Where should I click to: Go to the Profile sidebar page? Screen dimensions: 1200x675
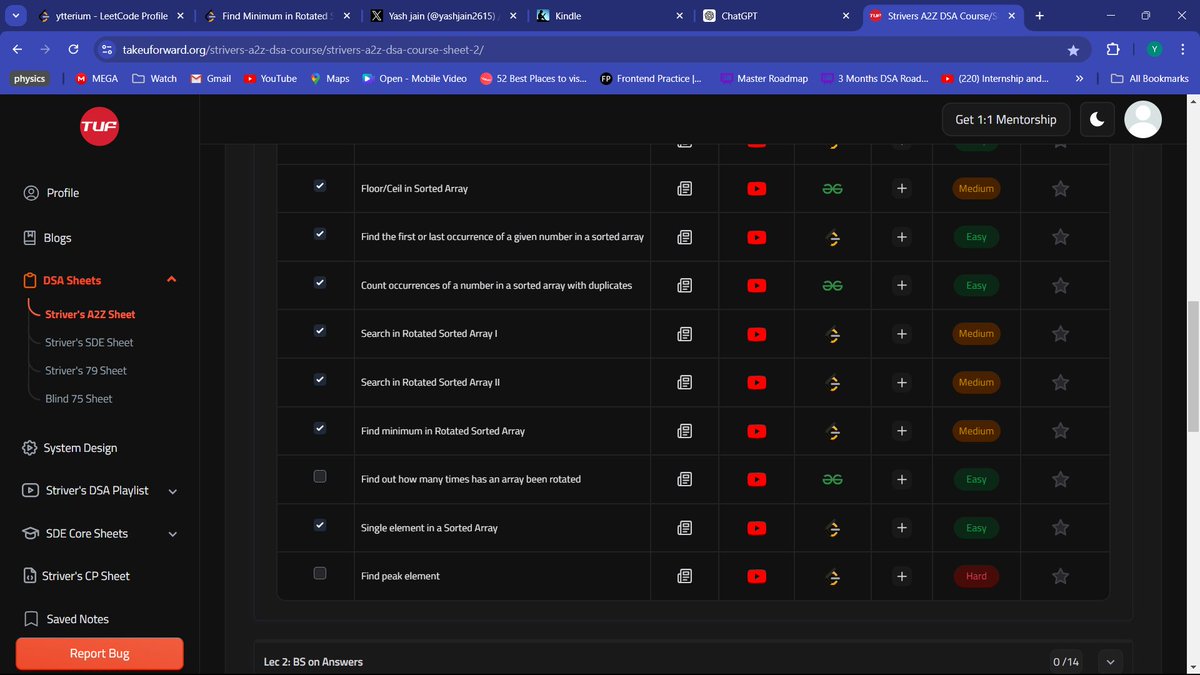pos(51,192)
